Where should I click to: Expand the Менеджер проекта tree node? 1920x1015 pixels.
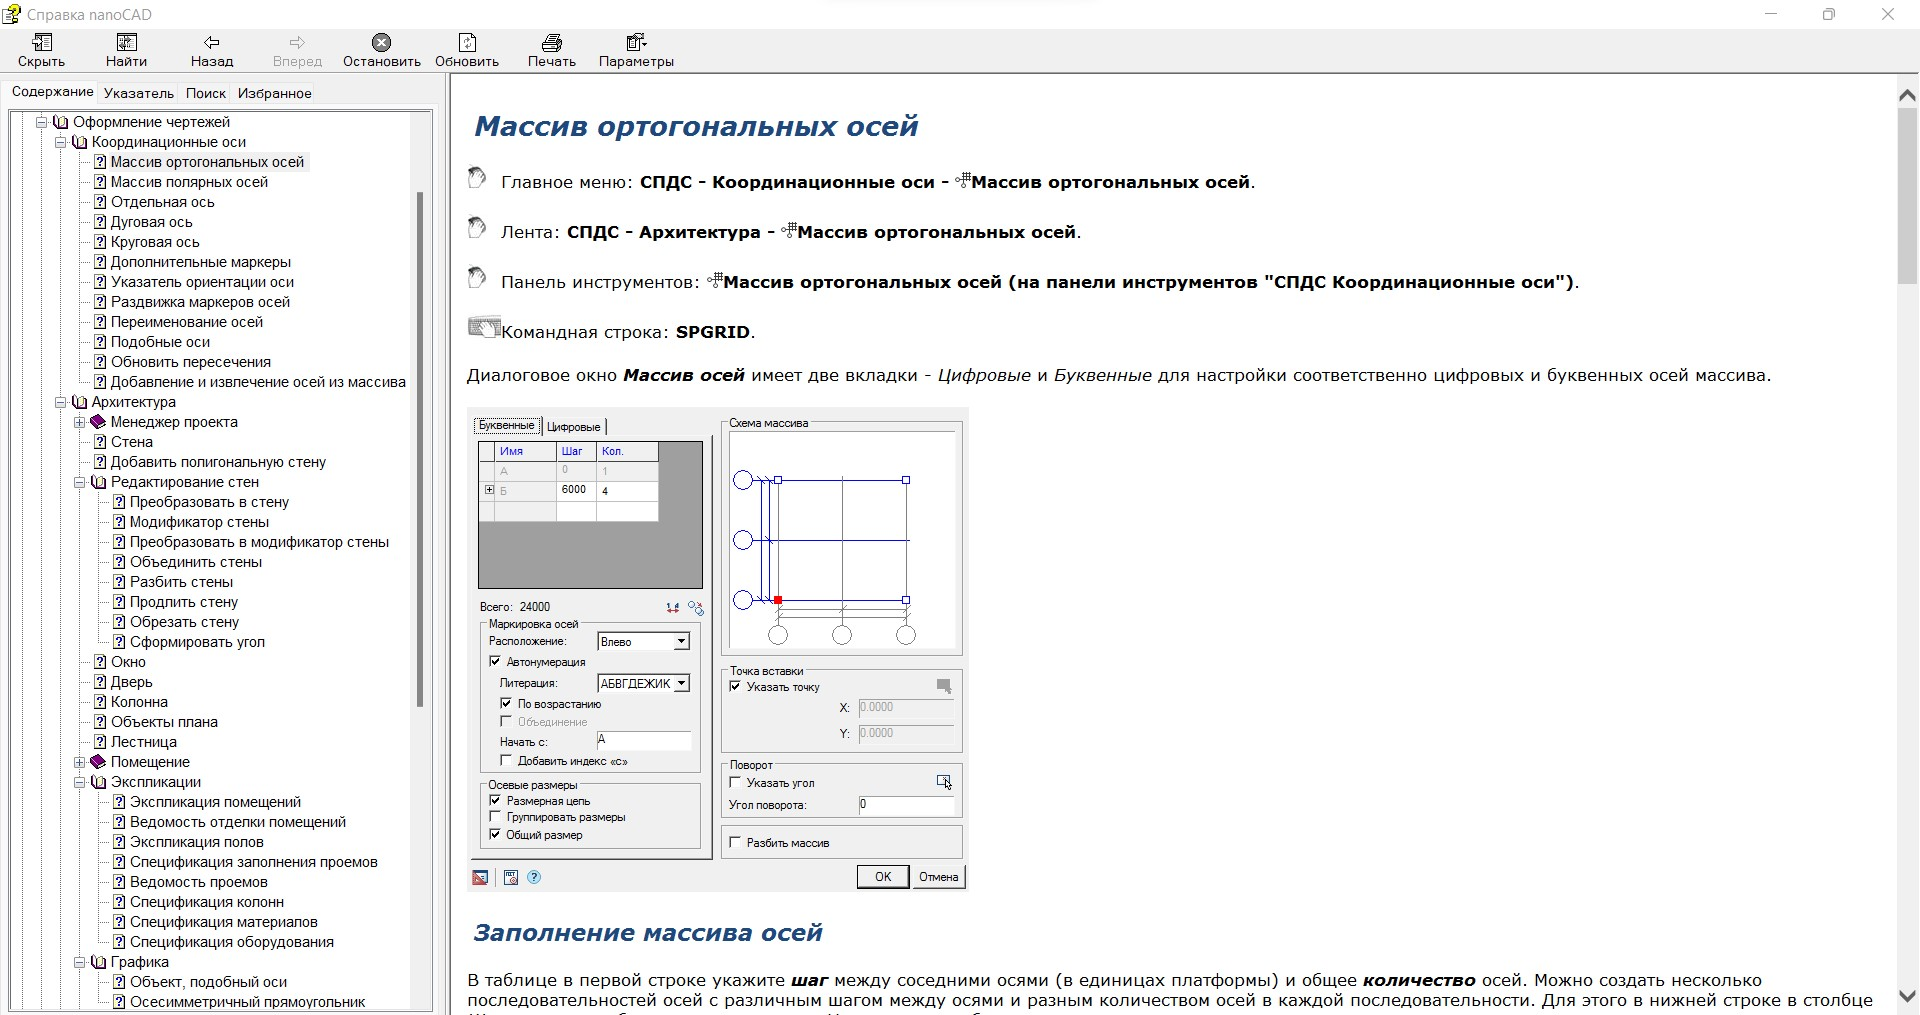tap(80, 422)
